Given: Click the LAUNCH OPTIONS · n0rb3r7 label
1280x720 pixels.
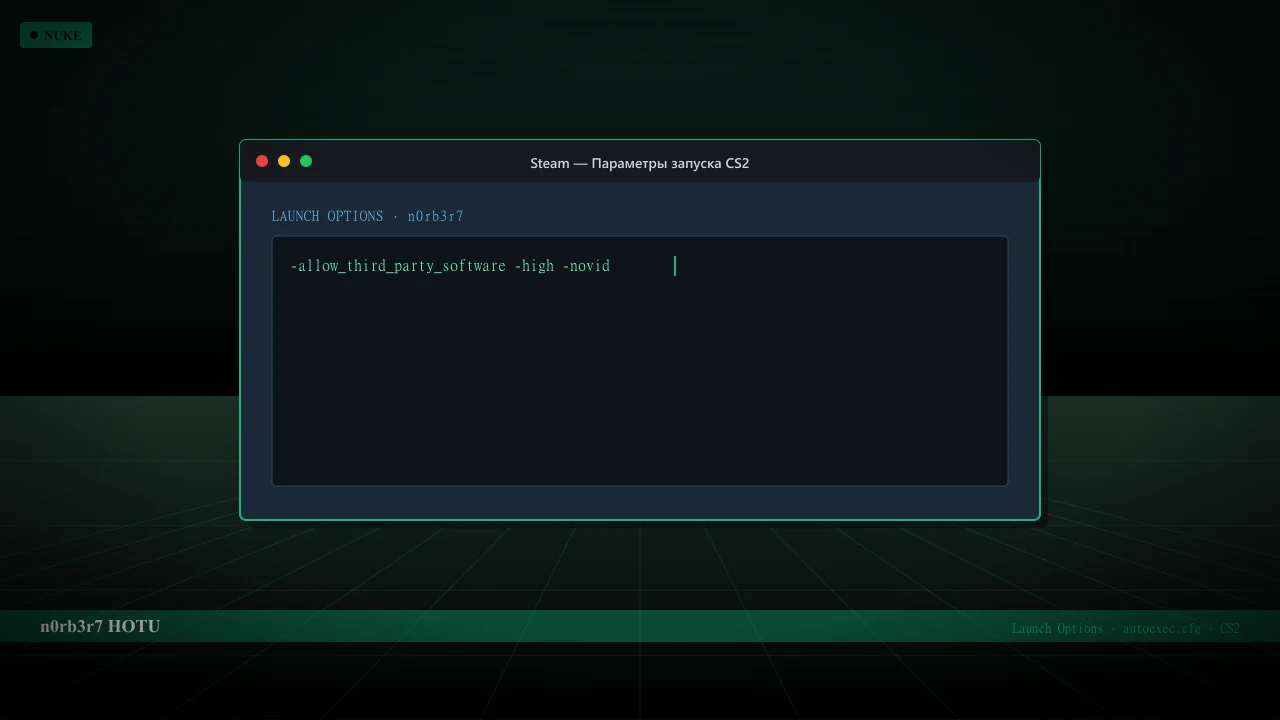Looking at the screenshot, I should pos(367,216).
